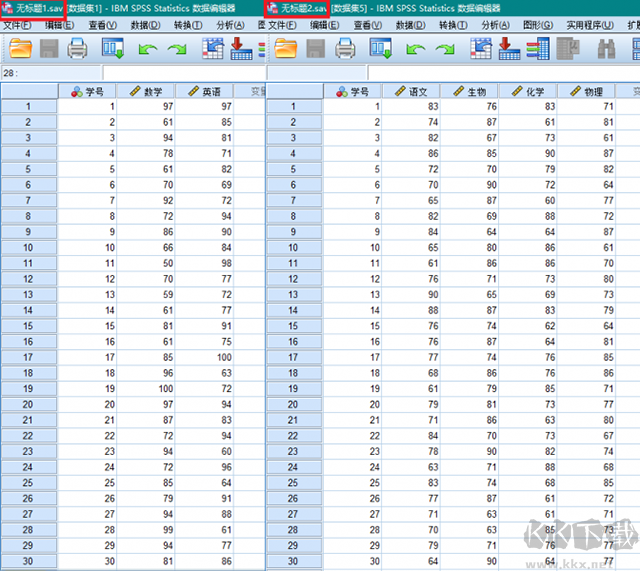Click Go to case icon in 无标题2.sav window
The image size is (640, 571).
click(x=476, y=47)
